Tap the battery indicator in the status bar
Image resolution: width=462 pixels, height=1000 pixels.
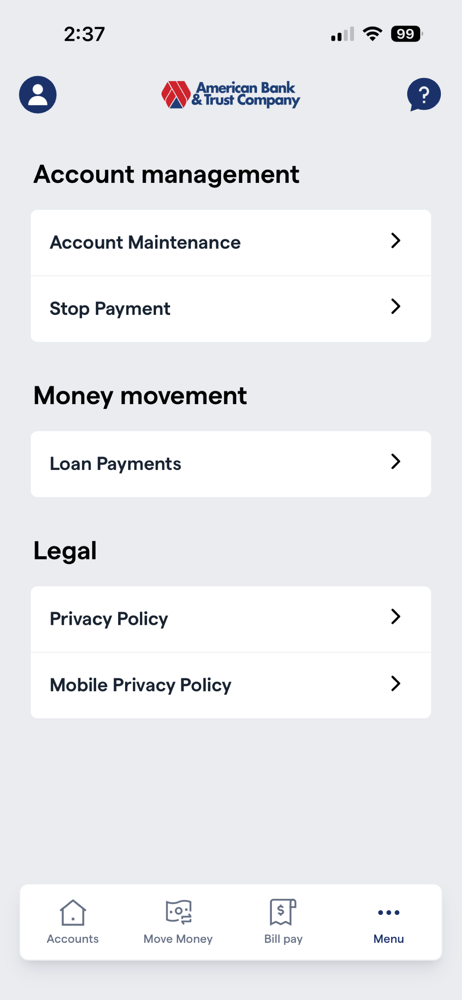click(x=406, y=34)
